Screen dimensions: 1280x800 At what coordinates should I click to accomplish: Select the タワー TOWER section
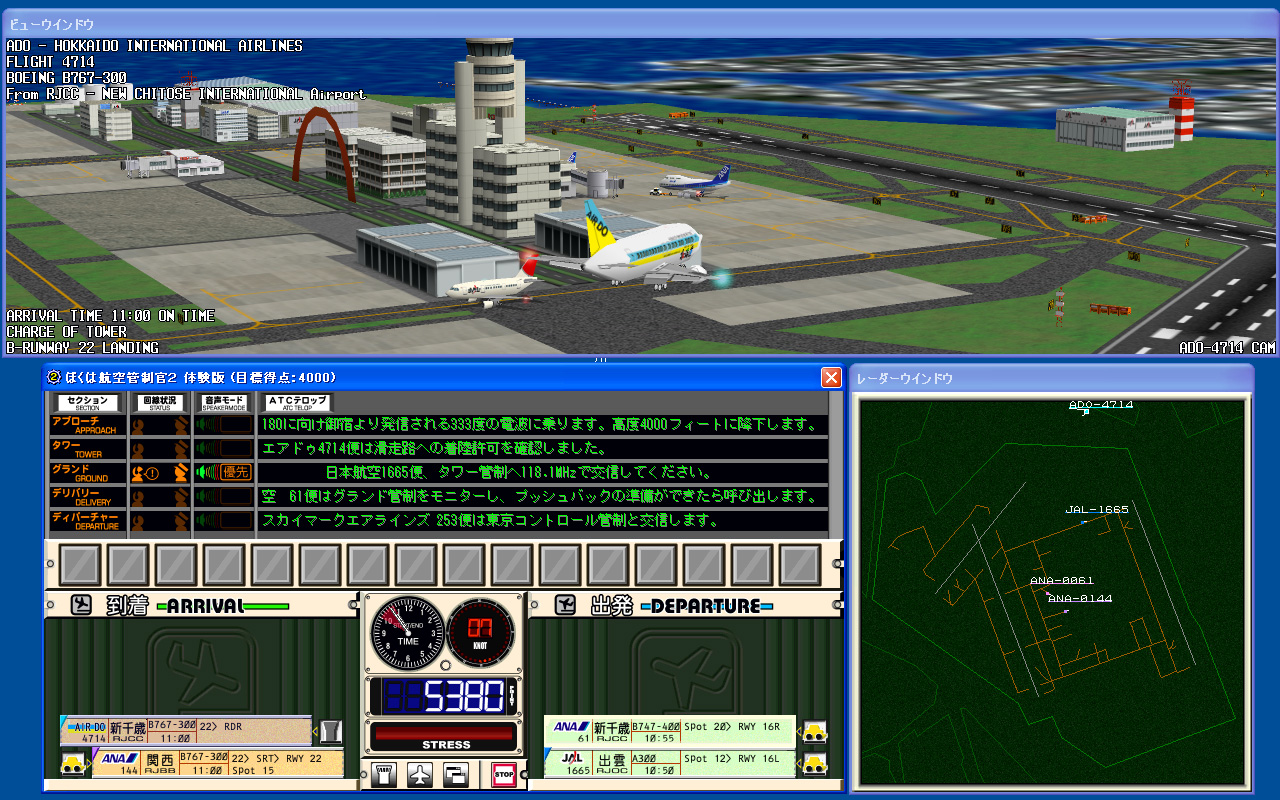[x=87, y=449]
